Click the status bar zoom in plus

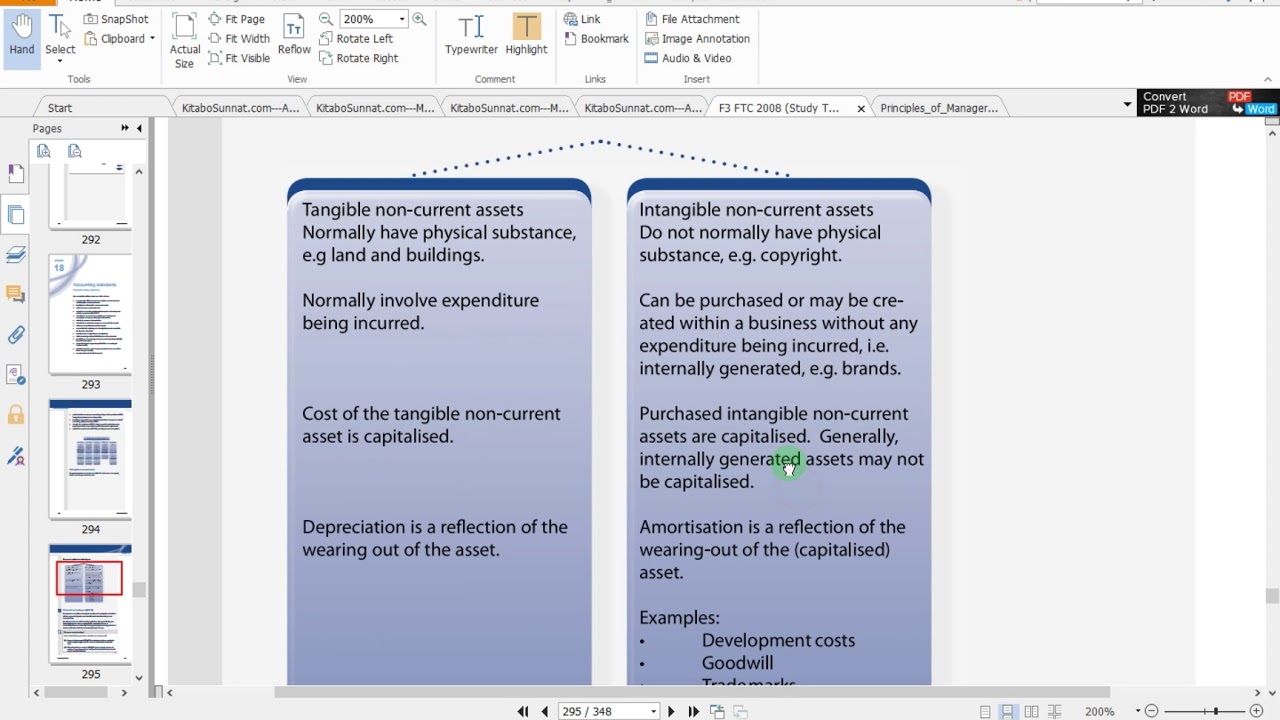tap(1257, 711)
